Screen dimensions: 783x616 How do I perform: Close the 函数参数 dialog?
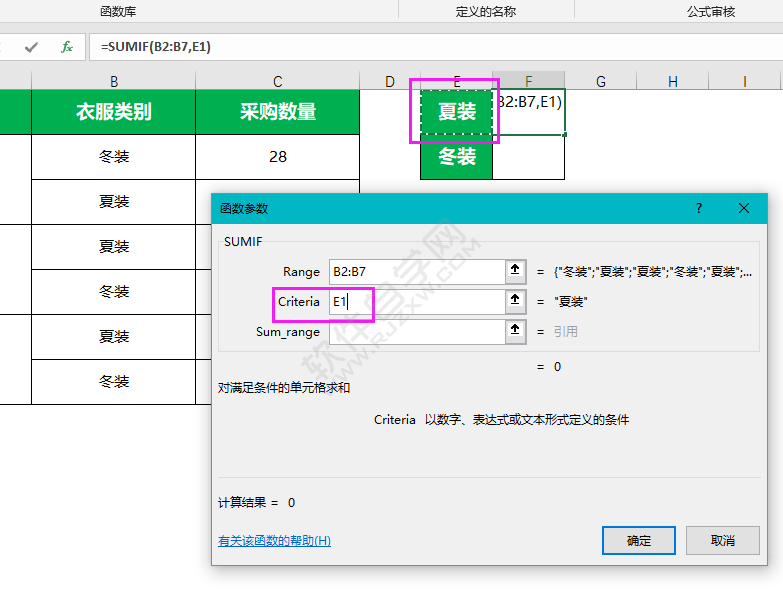[744, 208]
